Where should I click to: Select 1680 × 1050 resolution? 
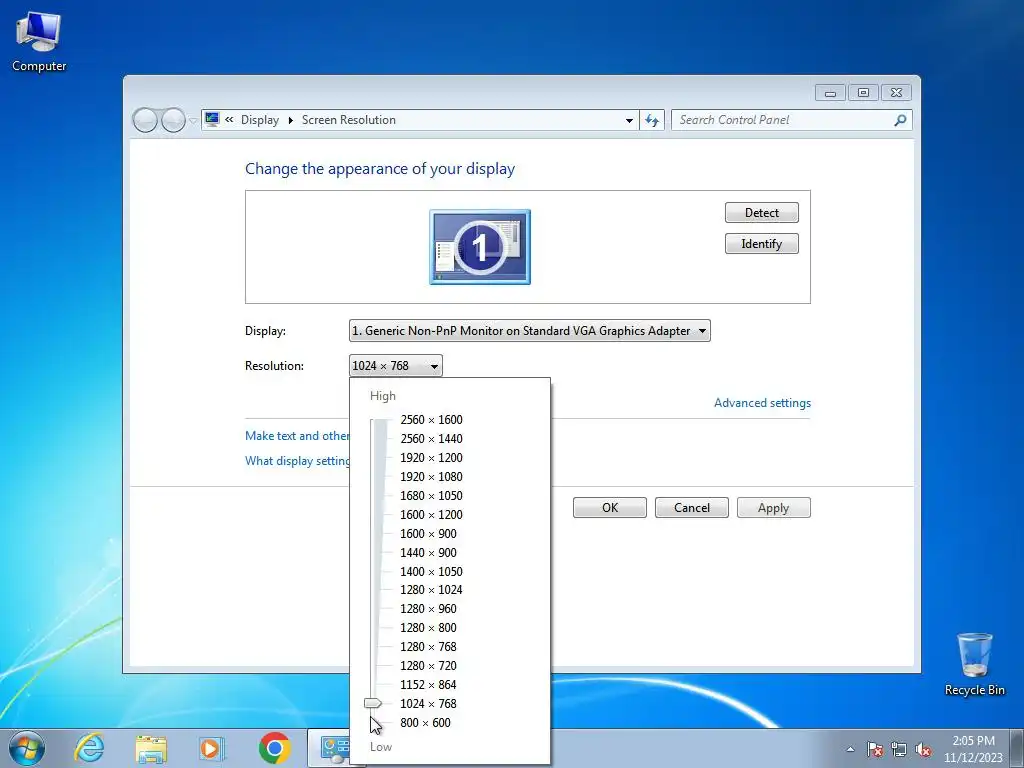click(431, 495)
